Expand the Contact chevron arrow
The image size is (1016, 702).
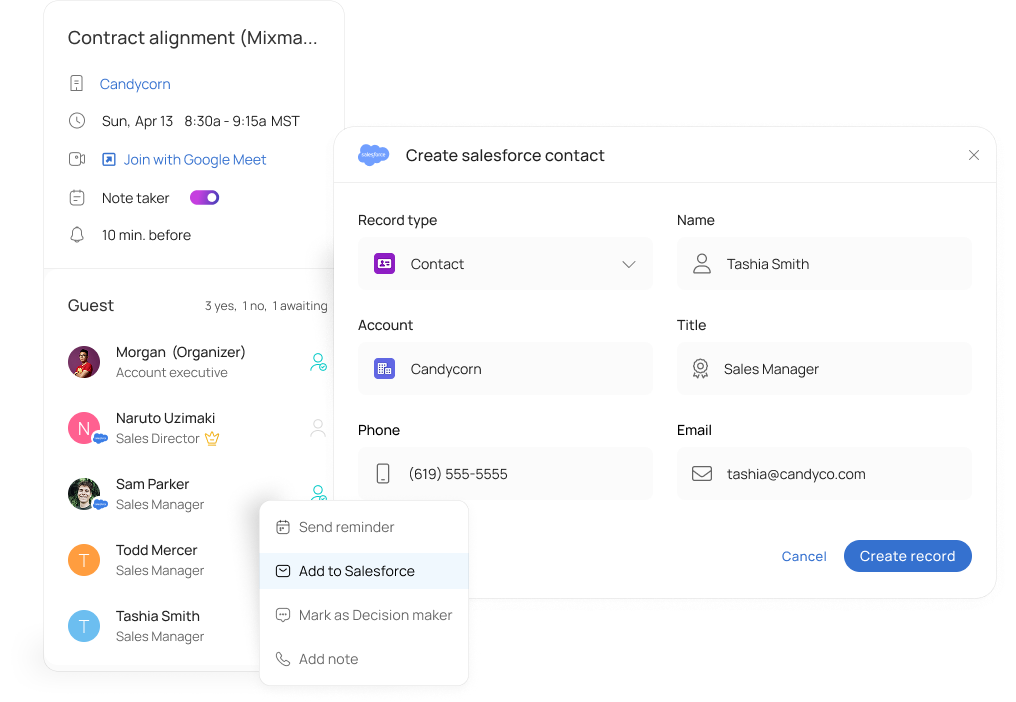[629, 264]
